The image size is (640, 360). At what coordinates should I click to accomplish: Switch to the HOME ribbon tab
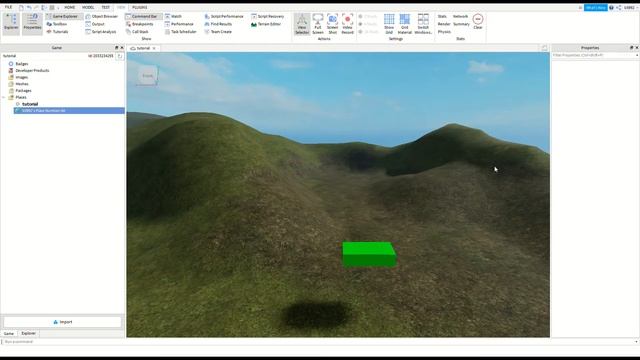(x=69, y=7)
